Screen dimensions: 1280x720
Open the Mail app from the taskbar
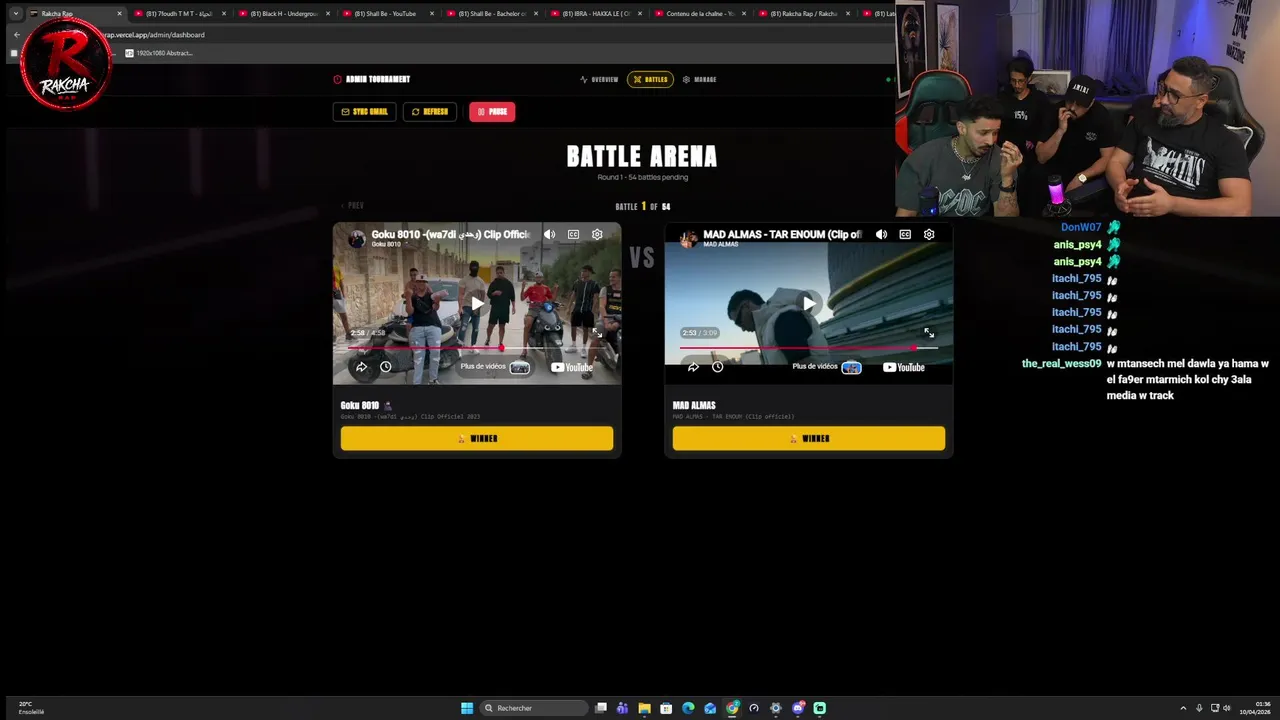tap(710, 708)
